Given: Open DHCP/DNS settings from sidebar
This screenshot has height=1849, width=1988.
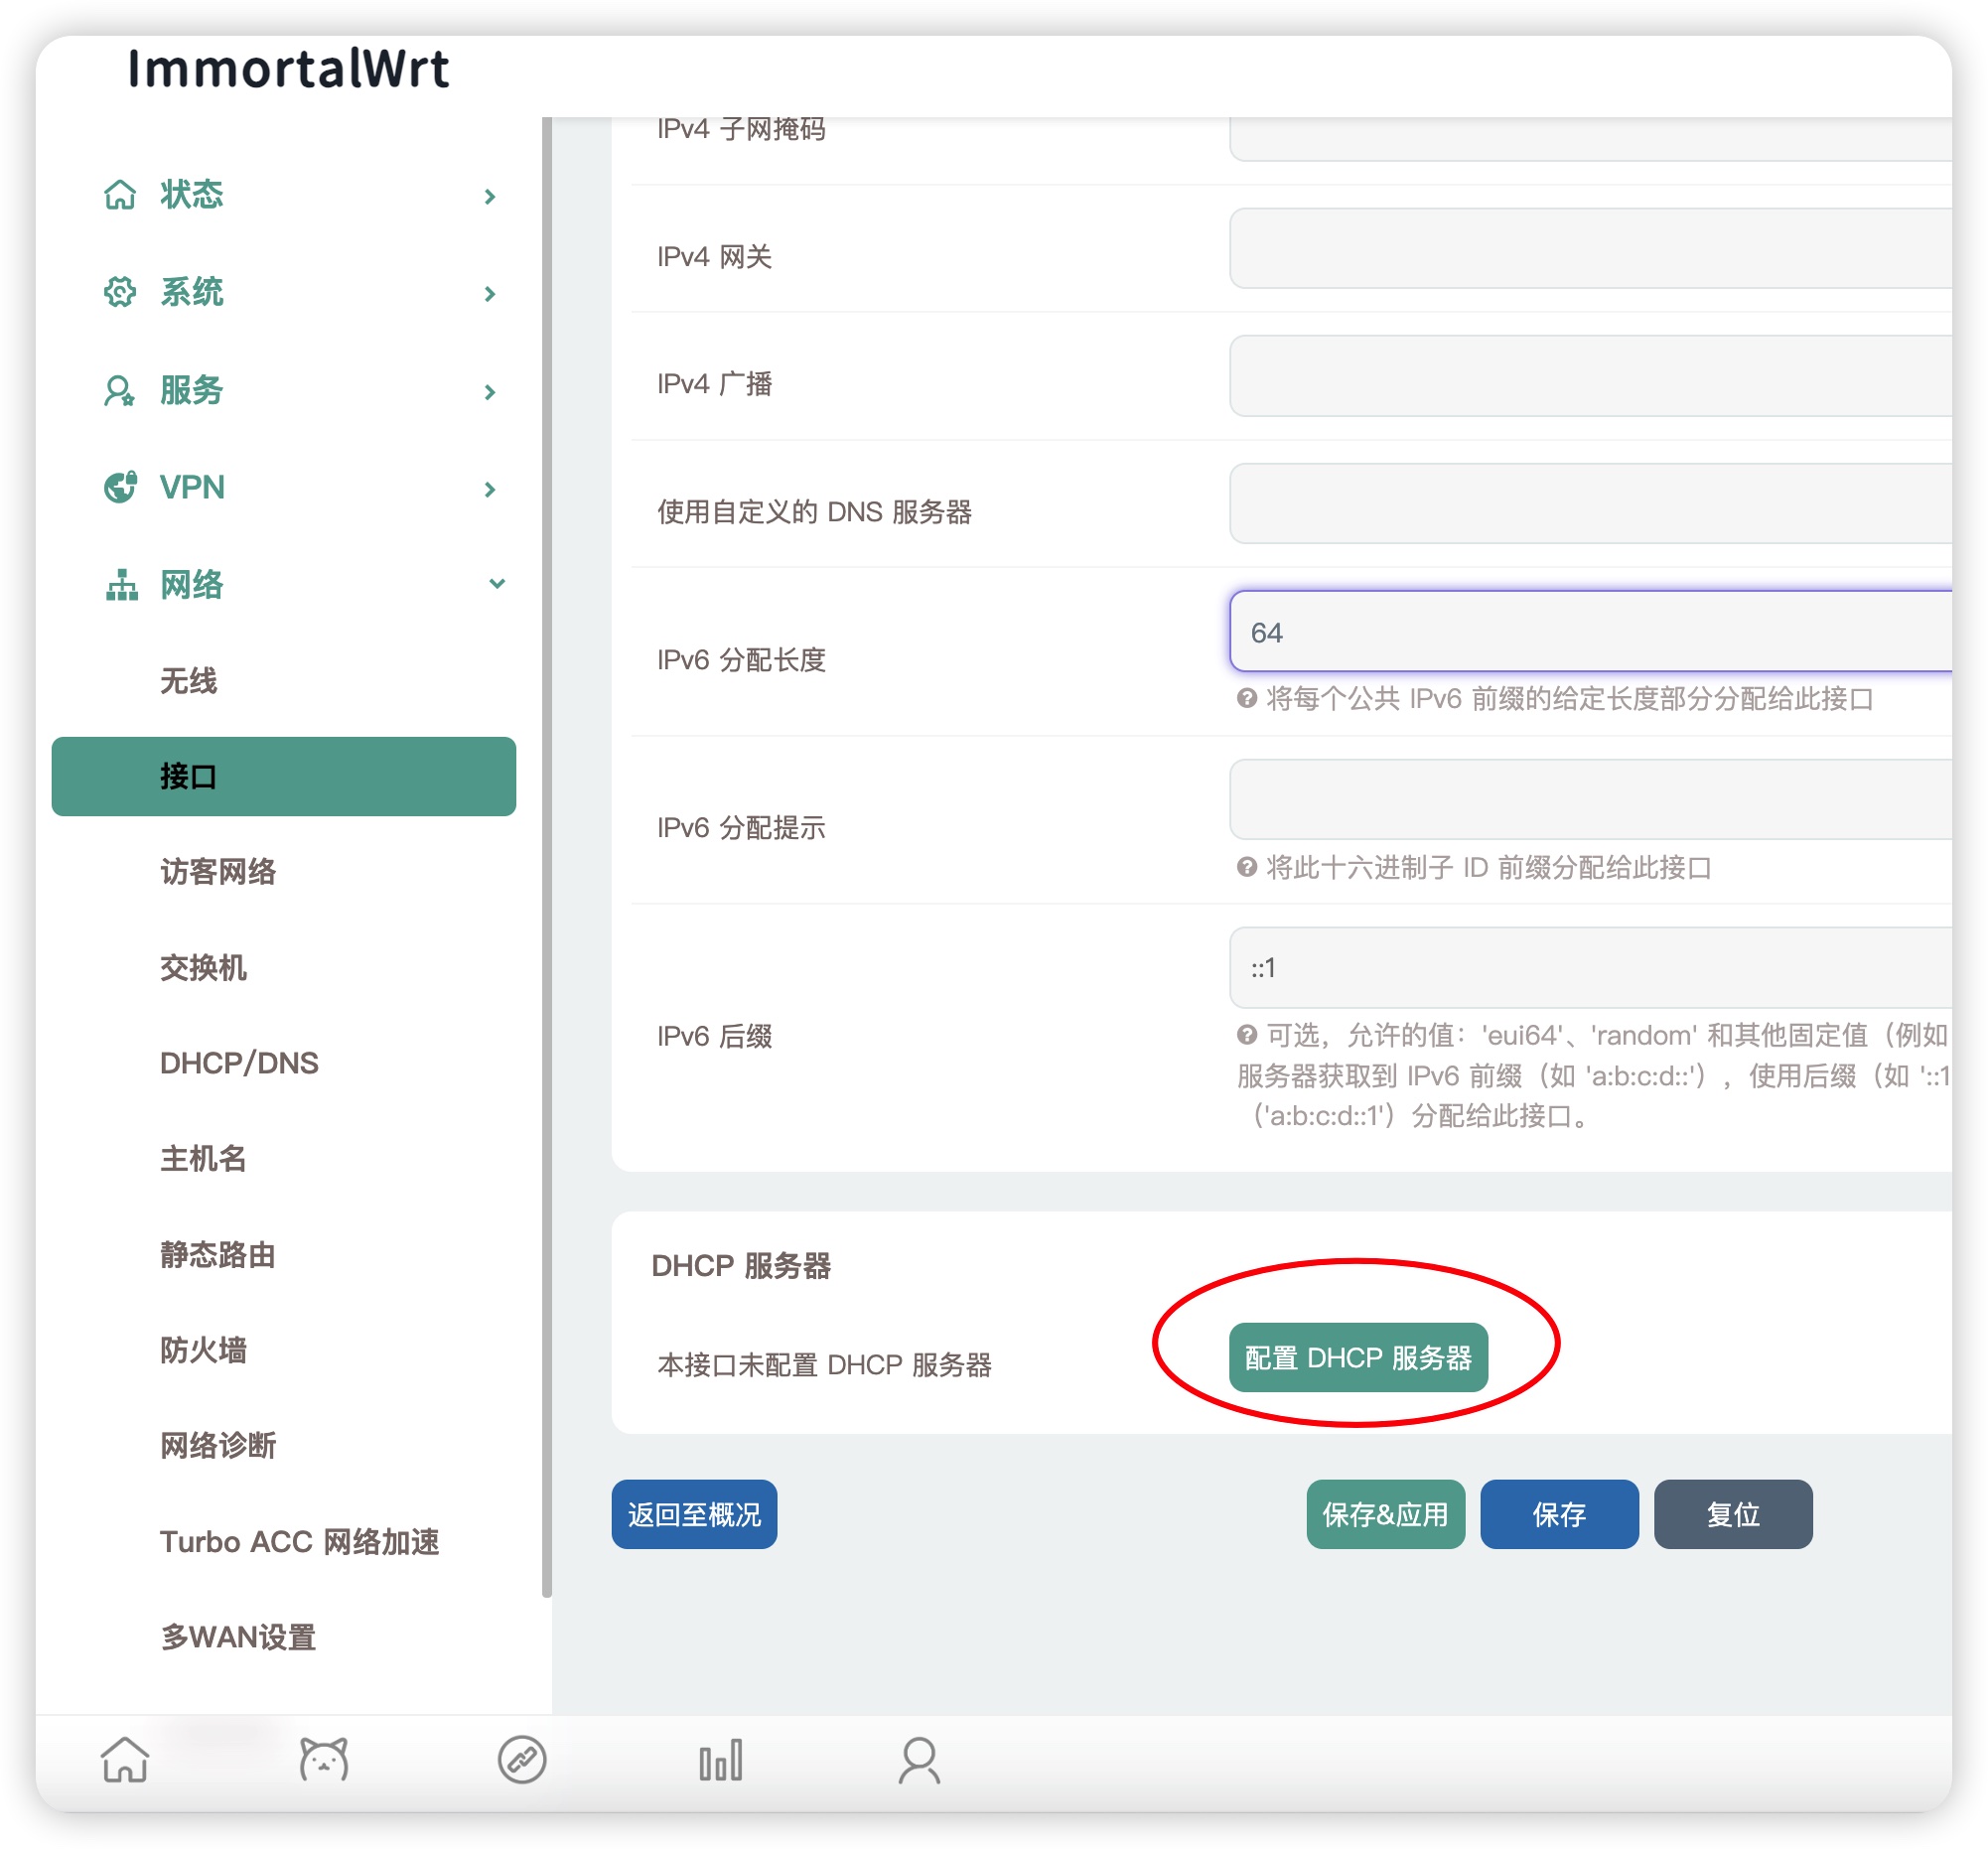Looking at the screenshot, I should (239, 1063).
